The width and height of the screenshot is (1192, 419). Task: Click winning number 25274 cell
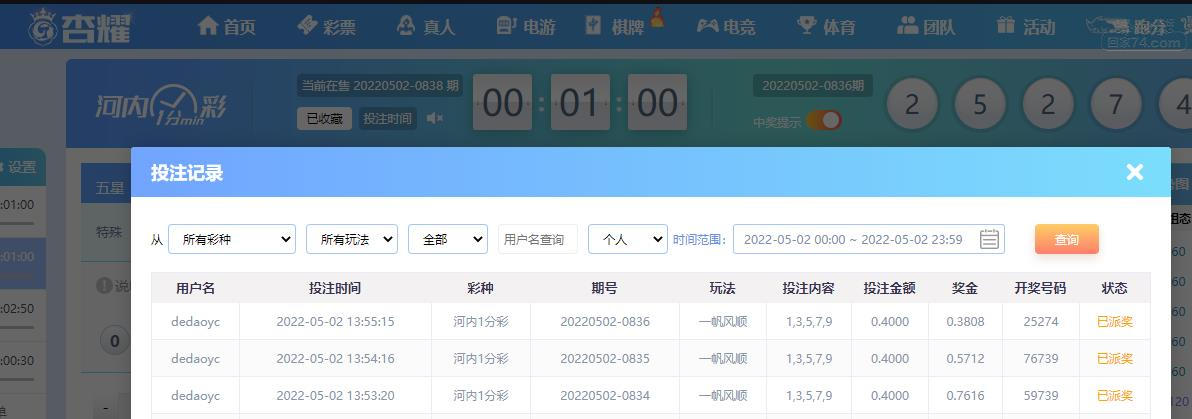click(x=1041, y=322)
